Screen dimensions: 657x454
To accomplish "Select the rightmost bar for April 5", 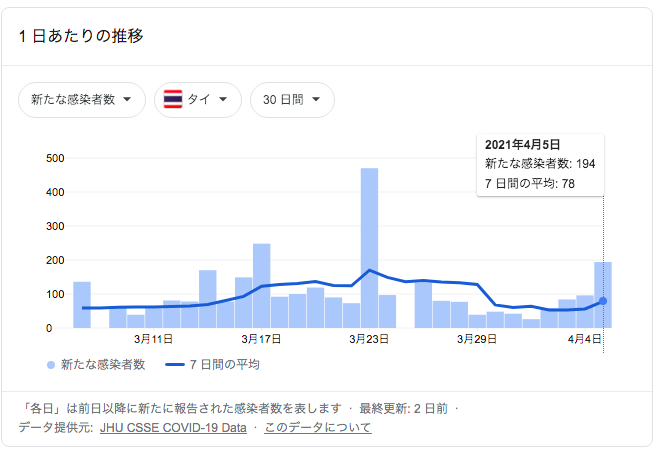I will coord(603,294).
